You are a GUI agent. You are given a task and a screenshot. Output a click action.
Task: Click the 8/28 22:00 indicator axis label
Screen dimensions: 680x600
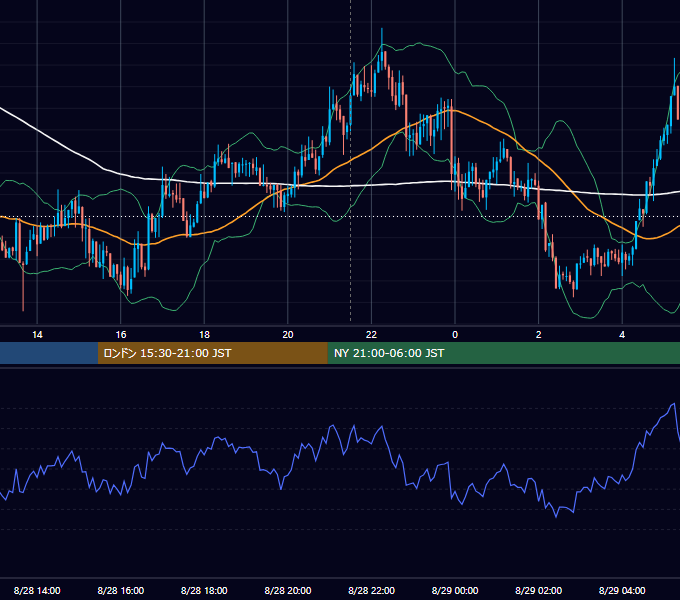point(372,590)
